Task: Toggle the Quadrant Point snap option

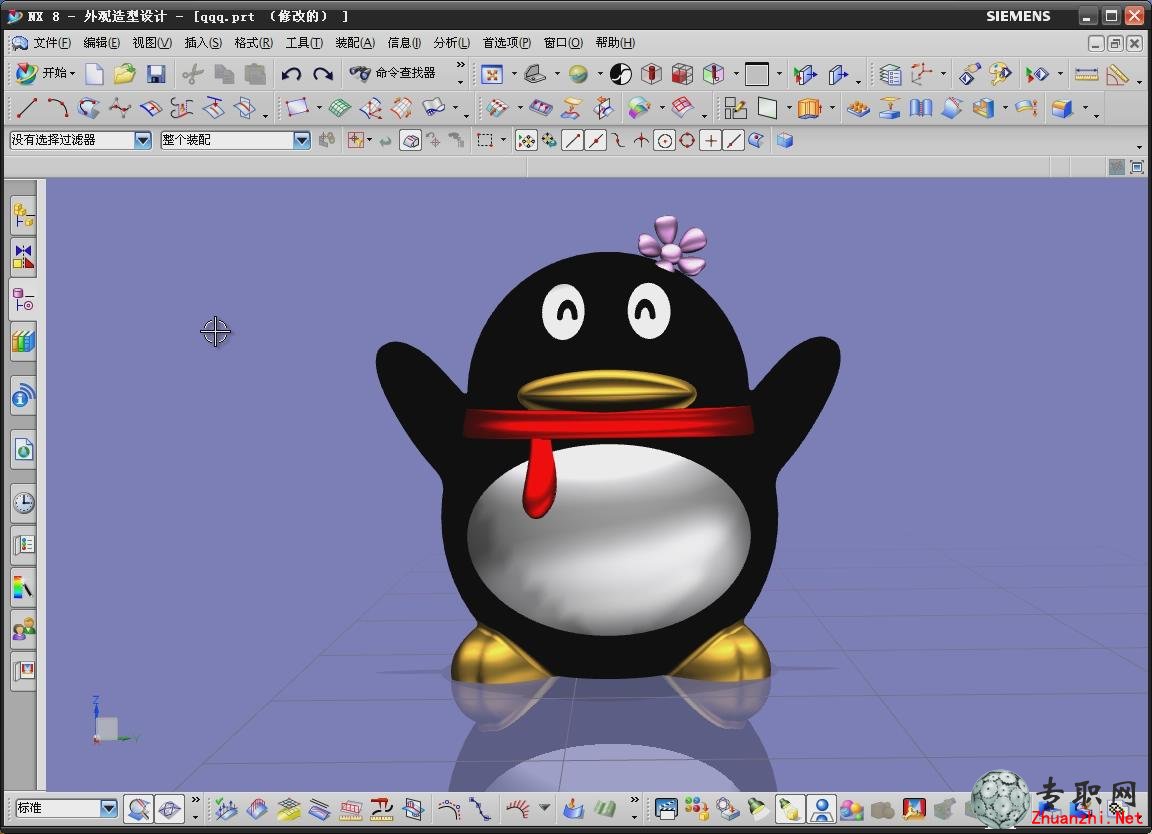Action: [687, 140]
